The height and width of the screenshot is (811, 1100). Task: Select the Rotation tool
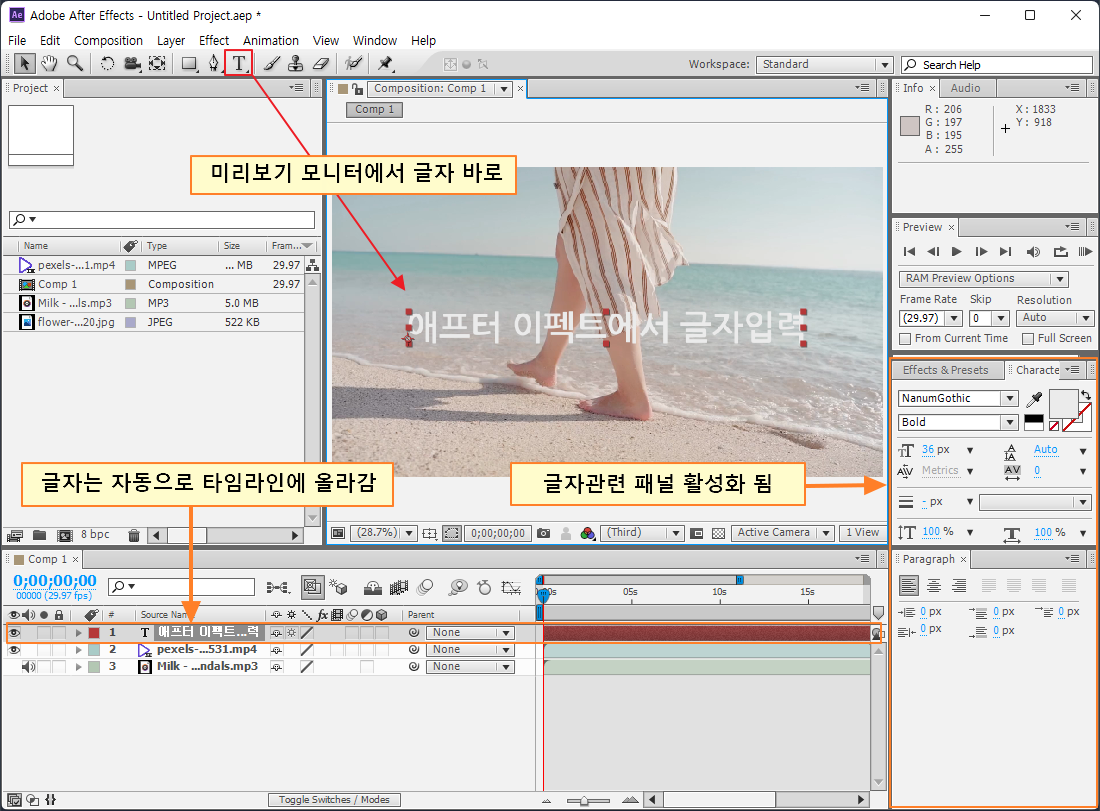click(107, 64)
